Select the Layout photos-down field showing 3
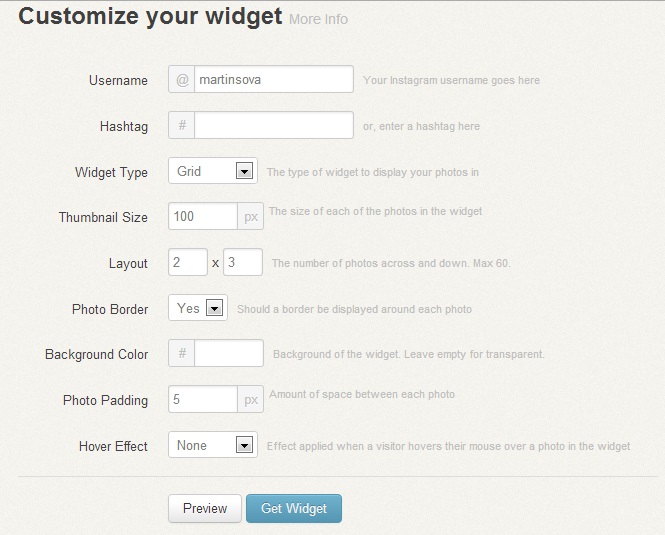Viewport: 665px width, 535px height. (243, 262)
